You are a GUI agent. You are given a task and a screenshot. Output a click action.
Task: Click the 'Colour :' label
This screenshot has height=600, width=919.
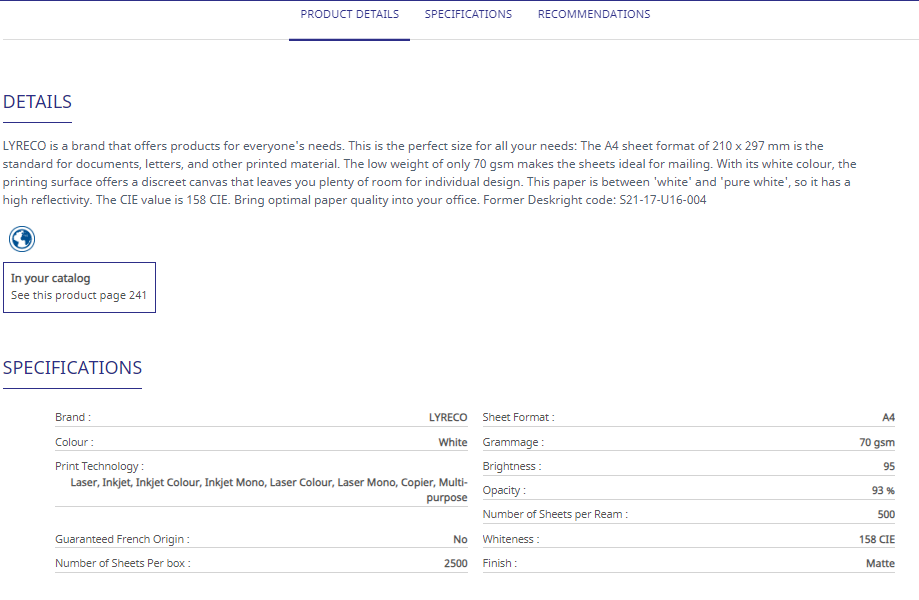click(x=74, y=442)
